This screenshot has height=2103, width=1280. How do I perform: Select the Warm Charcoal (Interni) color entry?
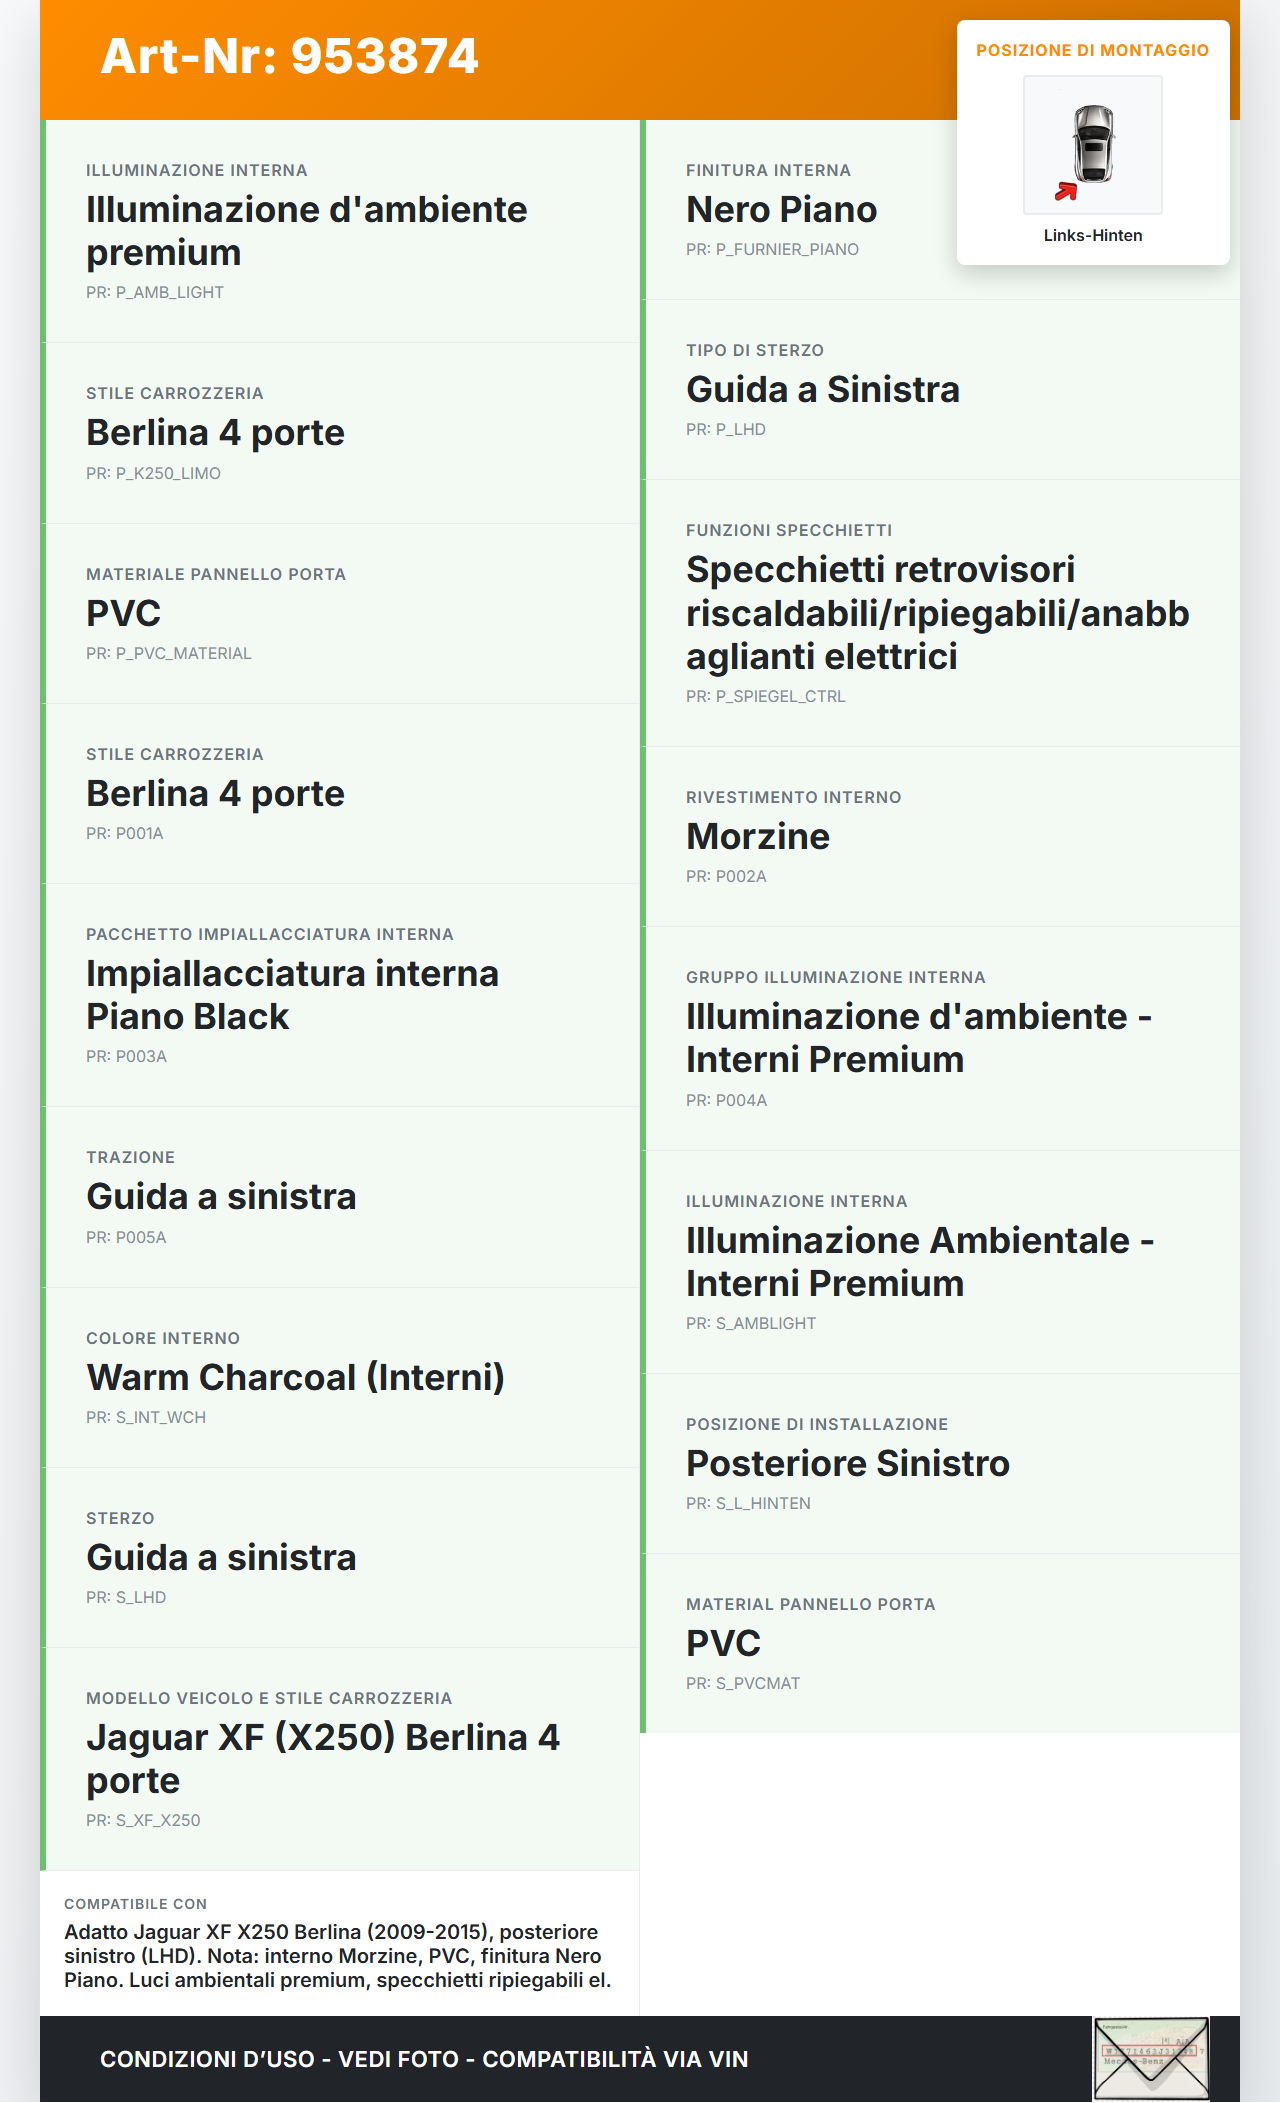click(x=295, y=1377)
